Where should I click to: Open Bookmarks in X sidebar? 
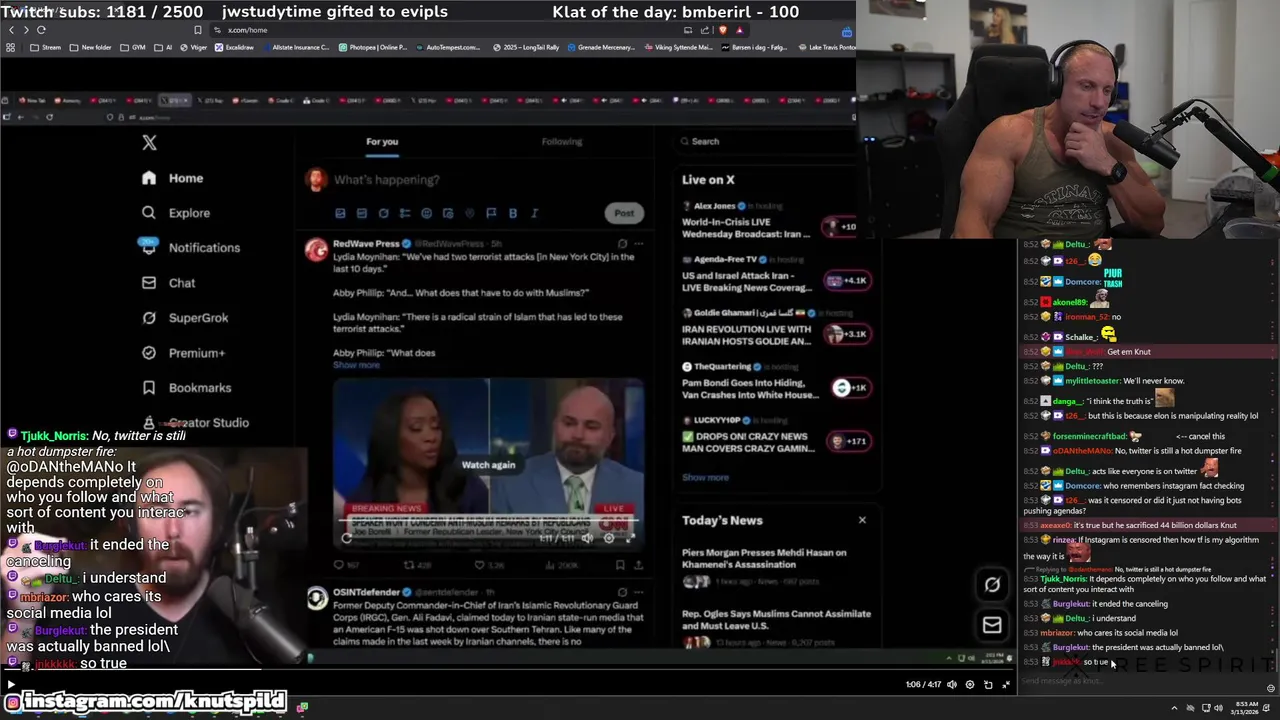pos(186,388)
